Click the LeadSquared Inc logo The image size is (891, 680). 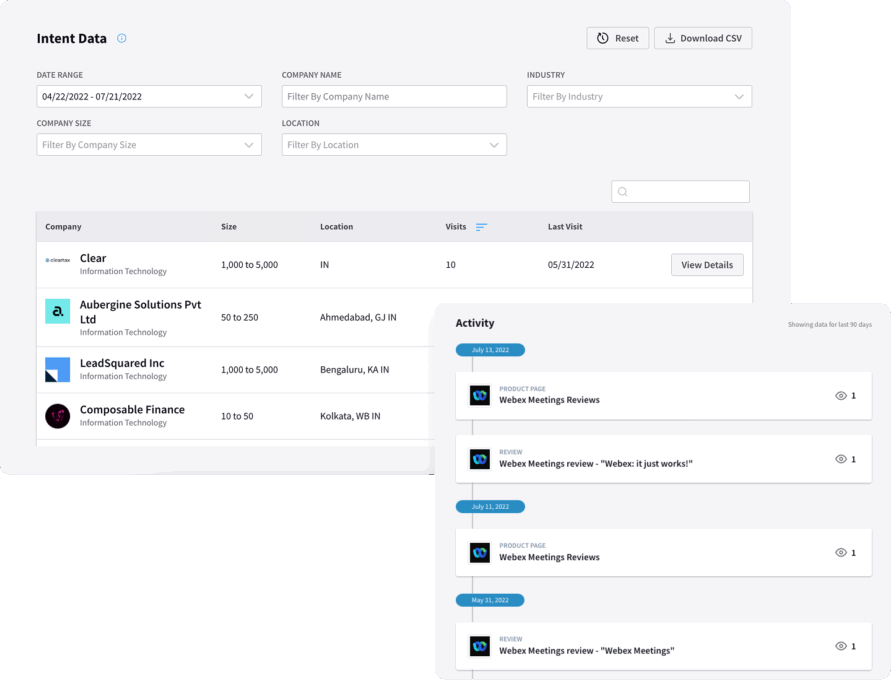pos(57,369)
